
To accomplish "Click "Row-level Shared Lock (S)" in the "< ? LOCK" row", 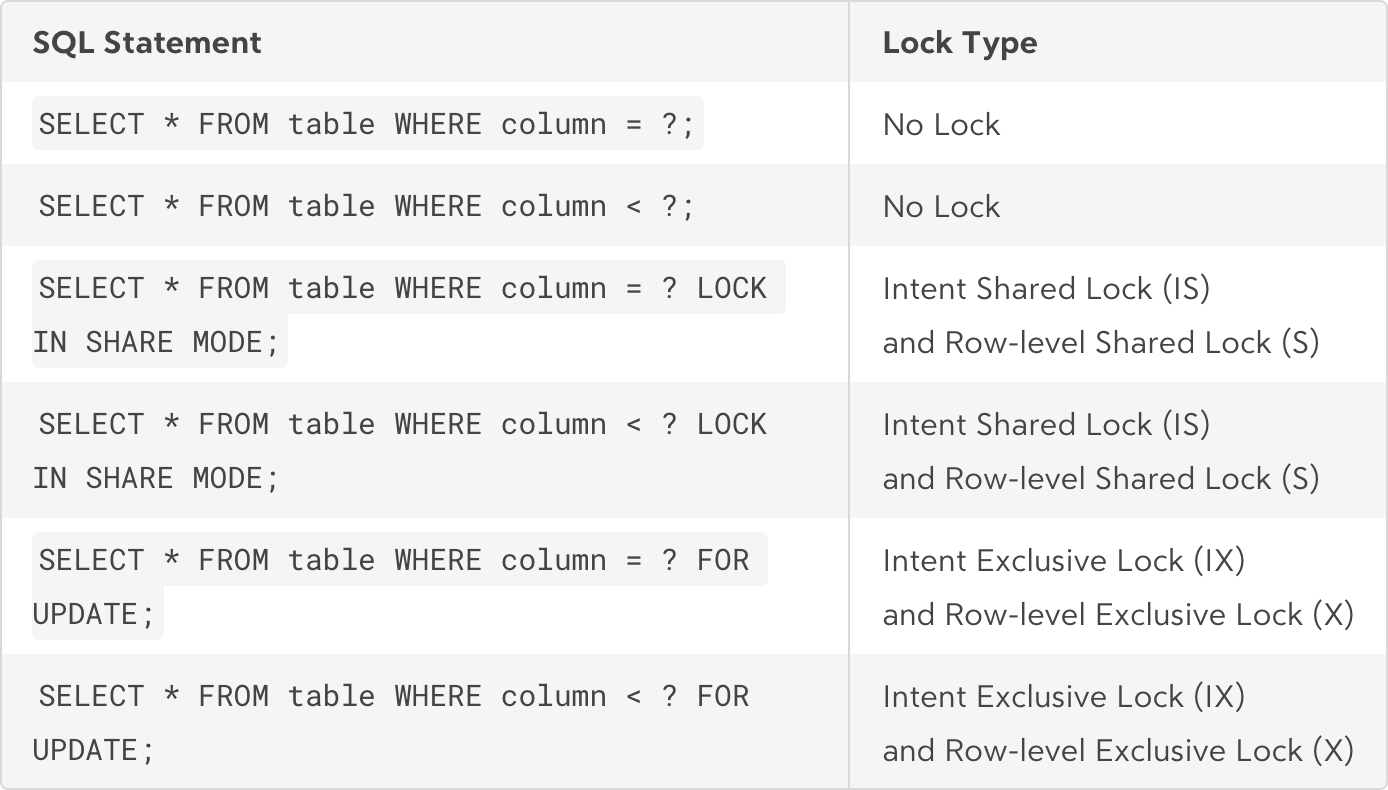I will pyautogui.click(x=1132, y=478).
